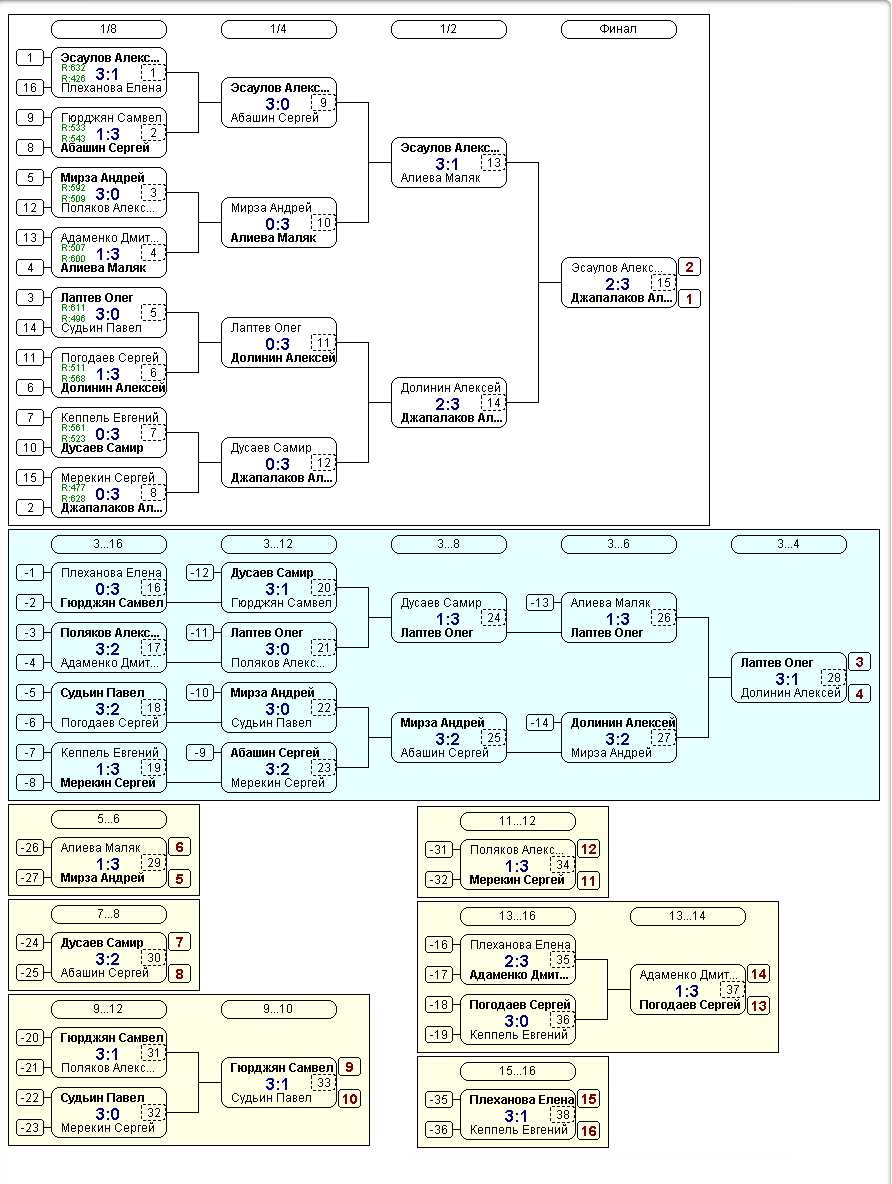The width and height of the screenshot is (892, 1184).
Task: Click the Финал round header
Action: tap(619, 29)
